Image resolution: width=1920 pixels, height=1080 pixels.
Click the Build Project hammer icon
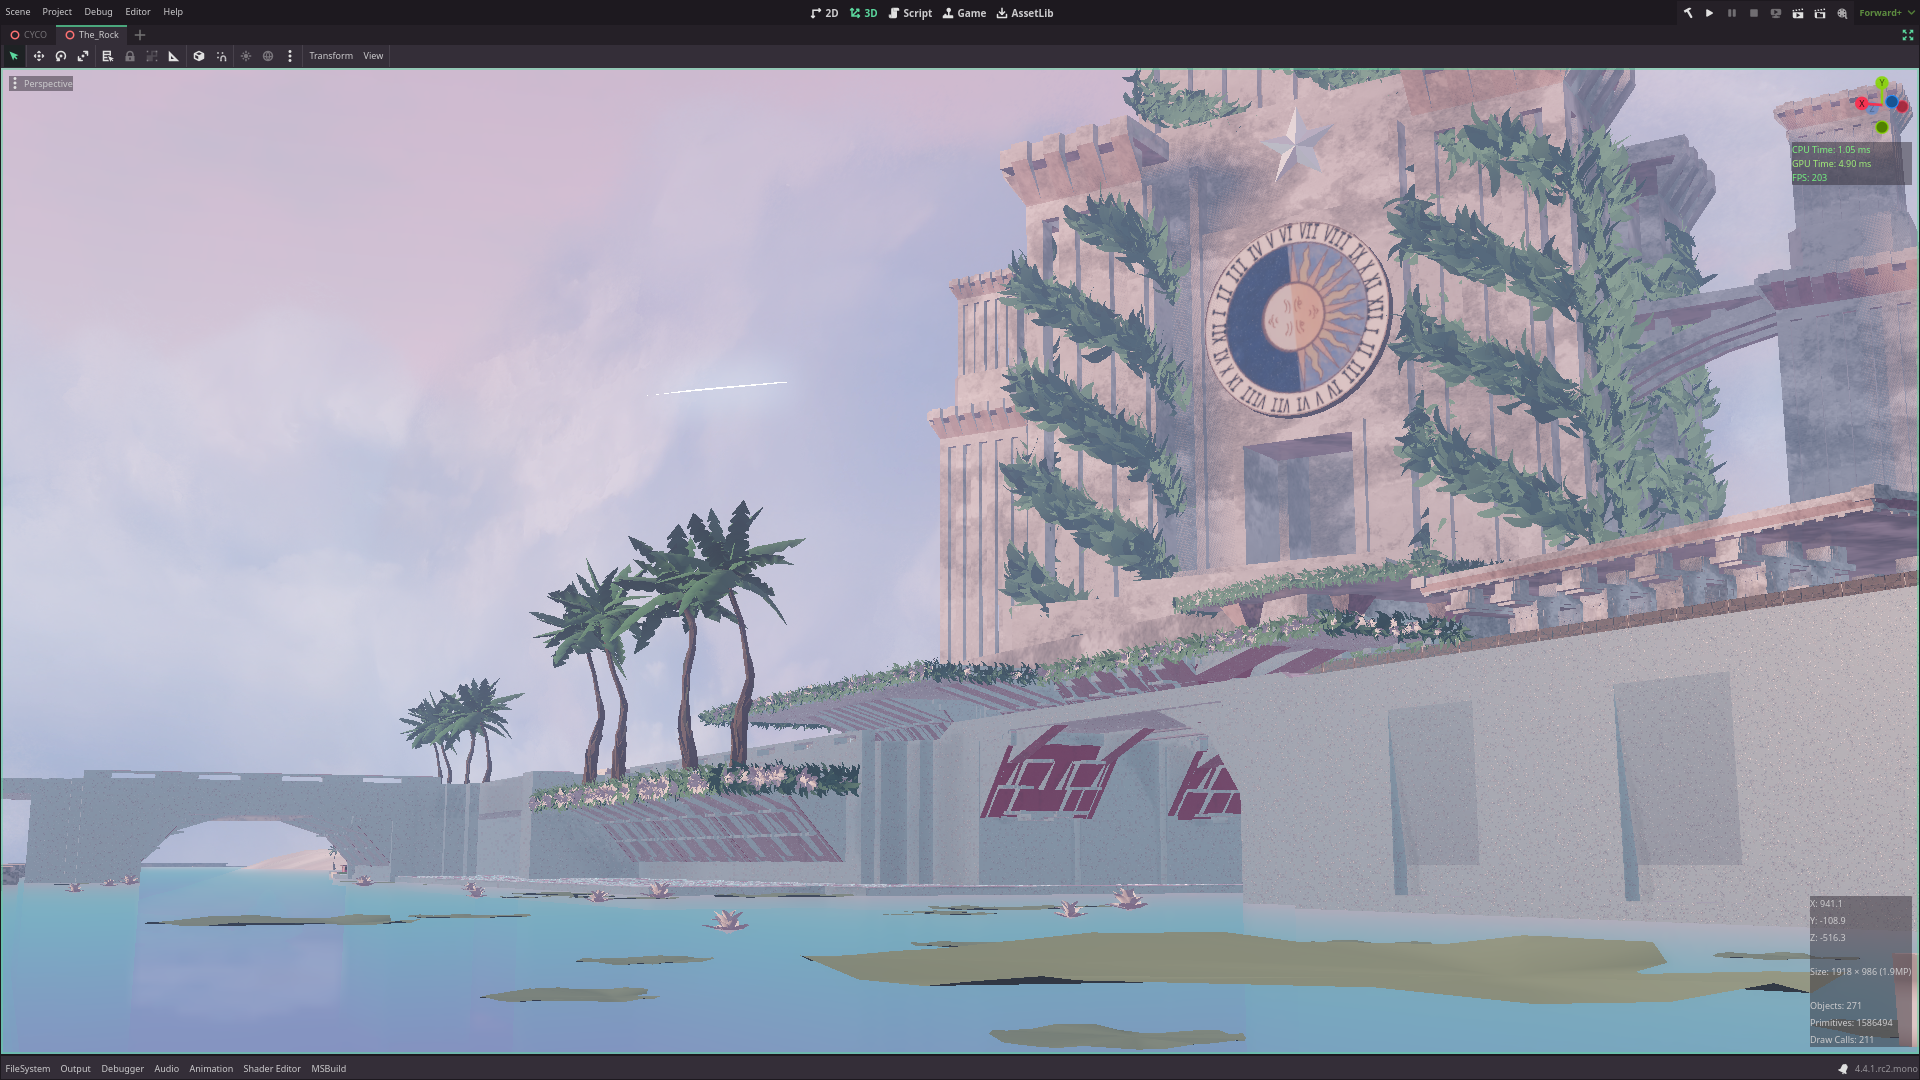point(1688,13)
